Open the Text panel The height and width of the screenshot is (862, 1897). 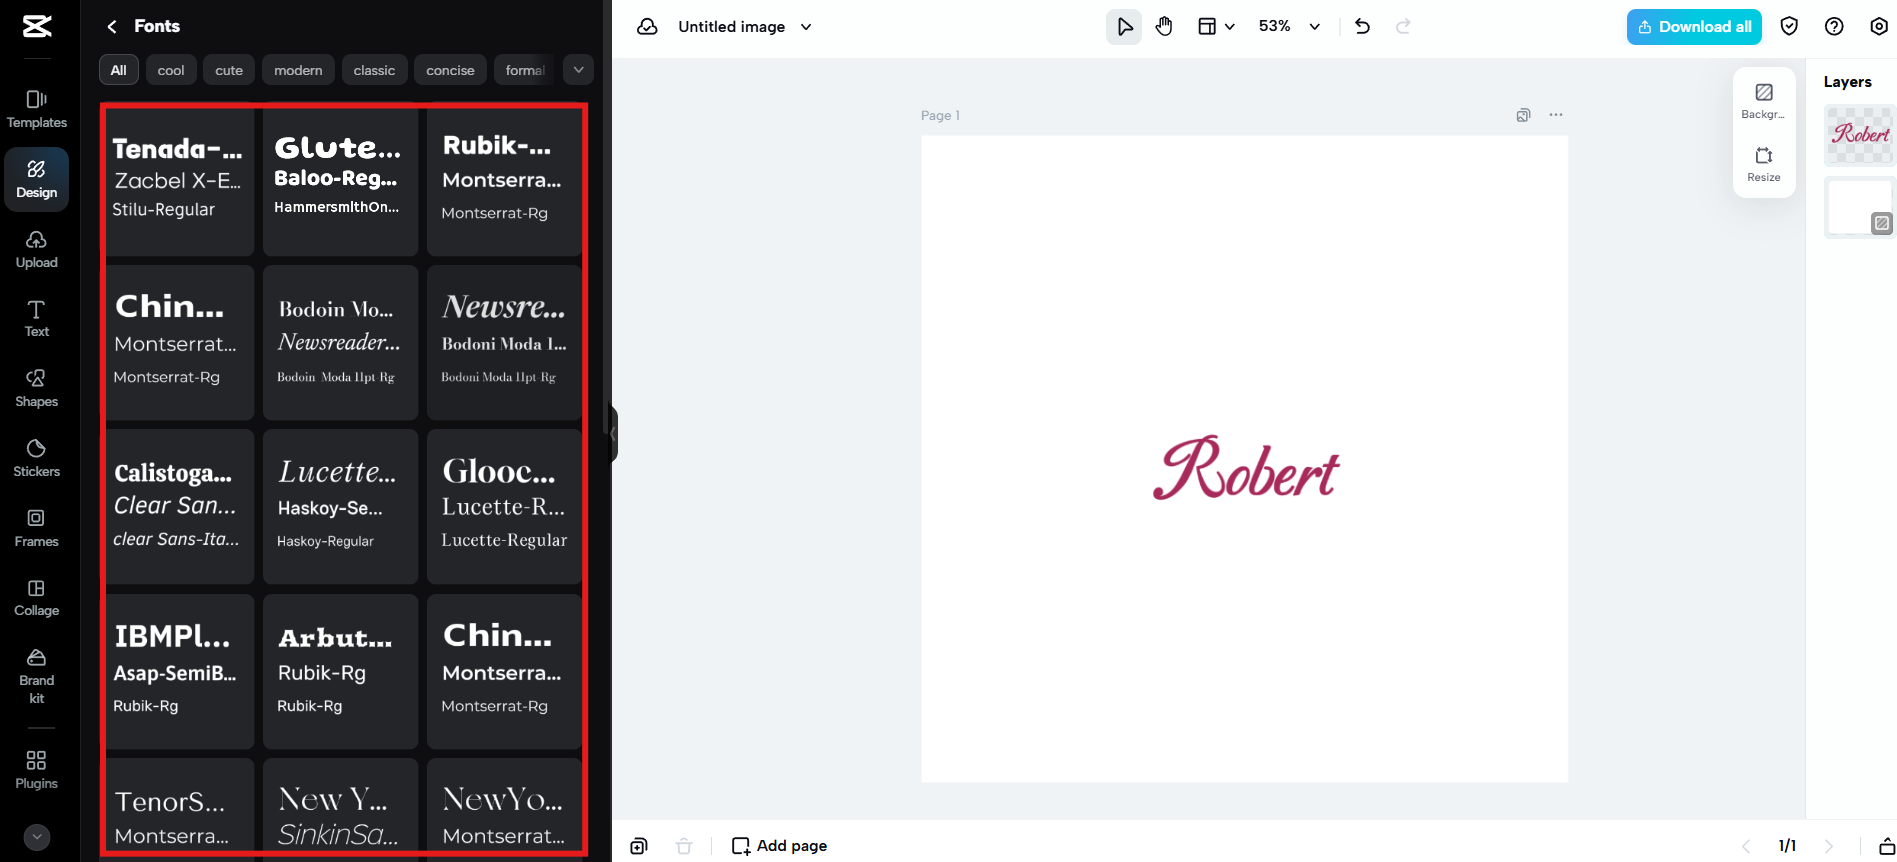(x=37, y=319)
